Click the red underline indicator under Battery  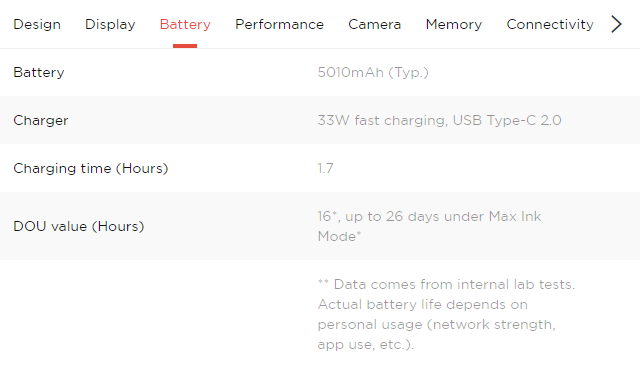(x=185, y=46)
